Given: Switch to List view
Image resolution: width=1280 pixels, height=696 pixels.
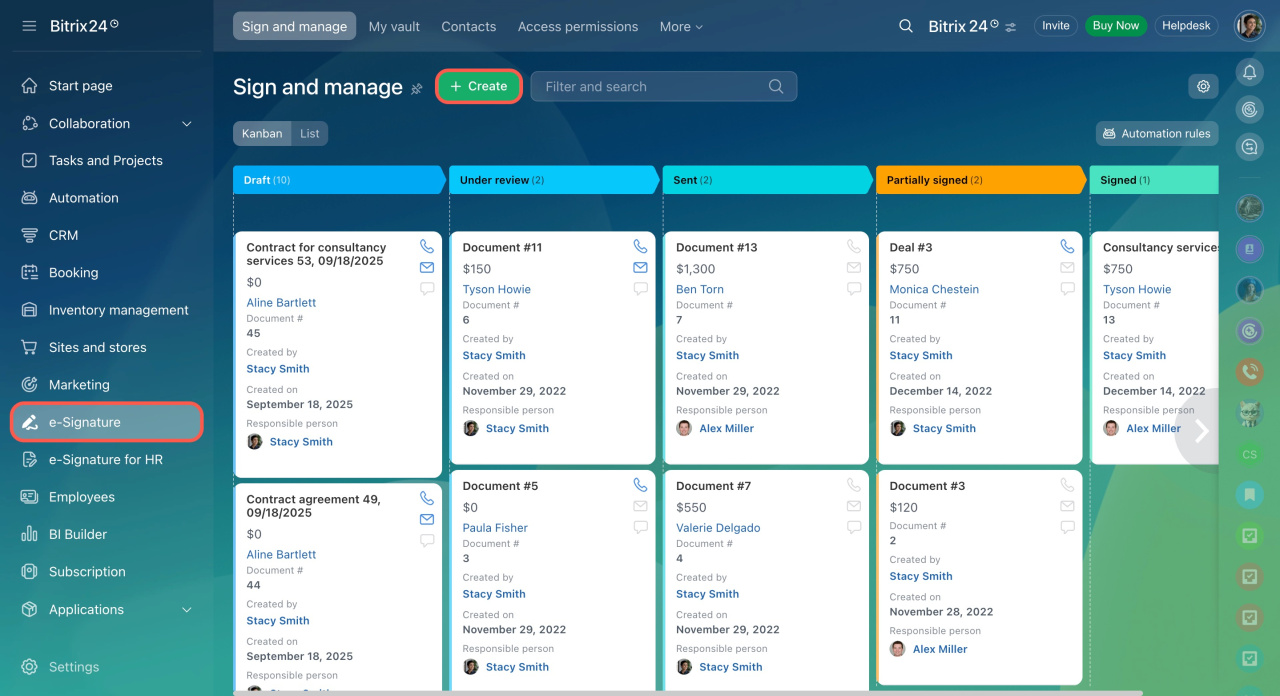Looking at the screenshot, I should point(310,134).
